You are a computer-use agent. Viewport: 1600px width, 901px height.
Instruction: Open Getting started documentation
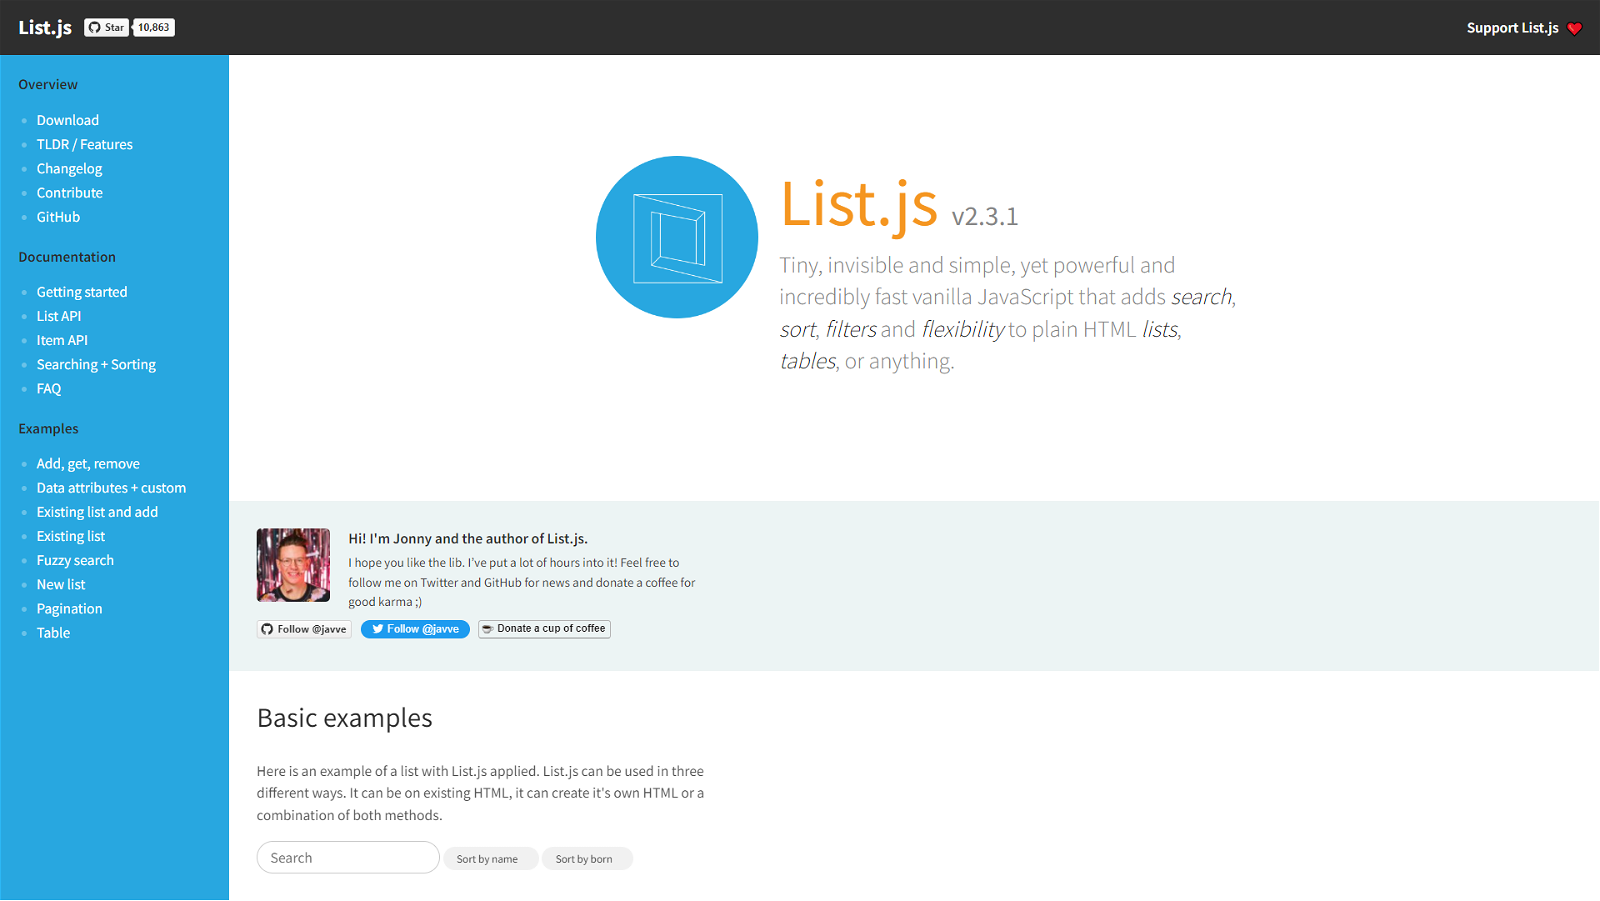(x=82, y=292)
